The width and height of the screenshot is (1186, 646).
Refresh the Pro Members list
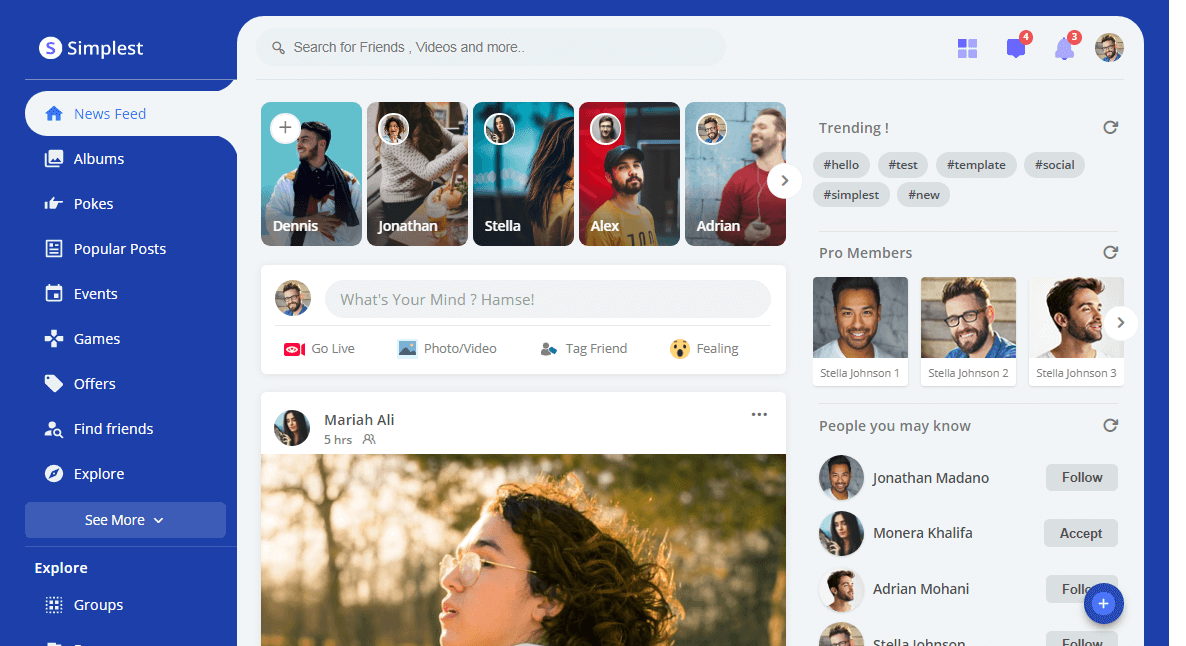(x=1110, y=253)
